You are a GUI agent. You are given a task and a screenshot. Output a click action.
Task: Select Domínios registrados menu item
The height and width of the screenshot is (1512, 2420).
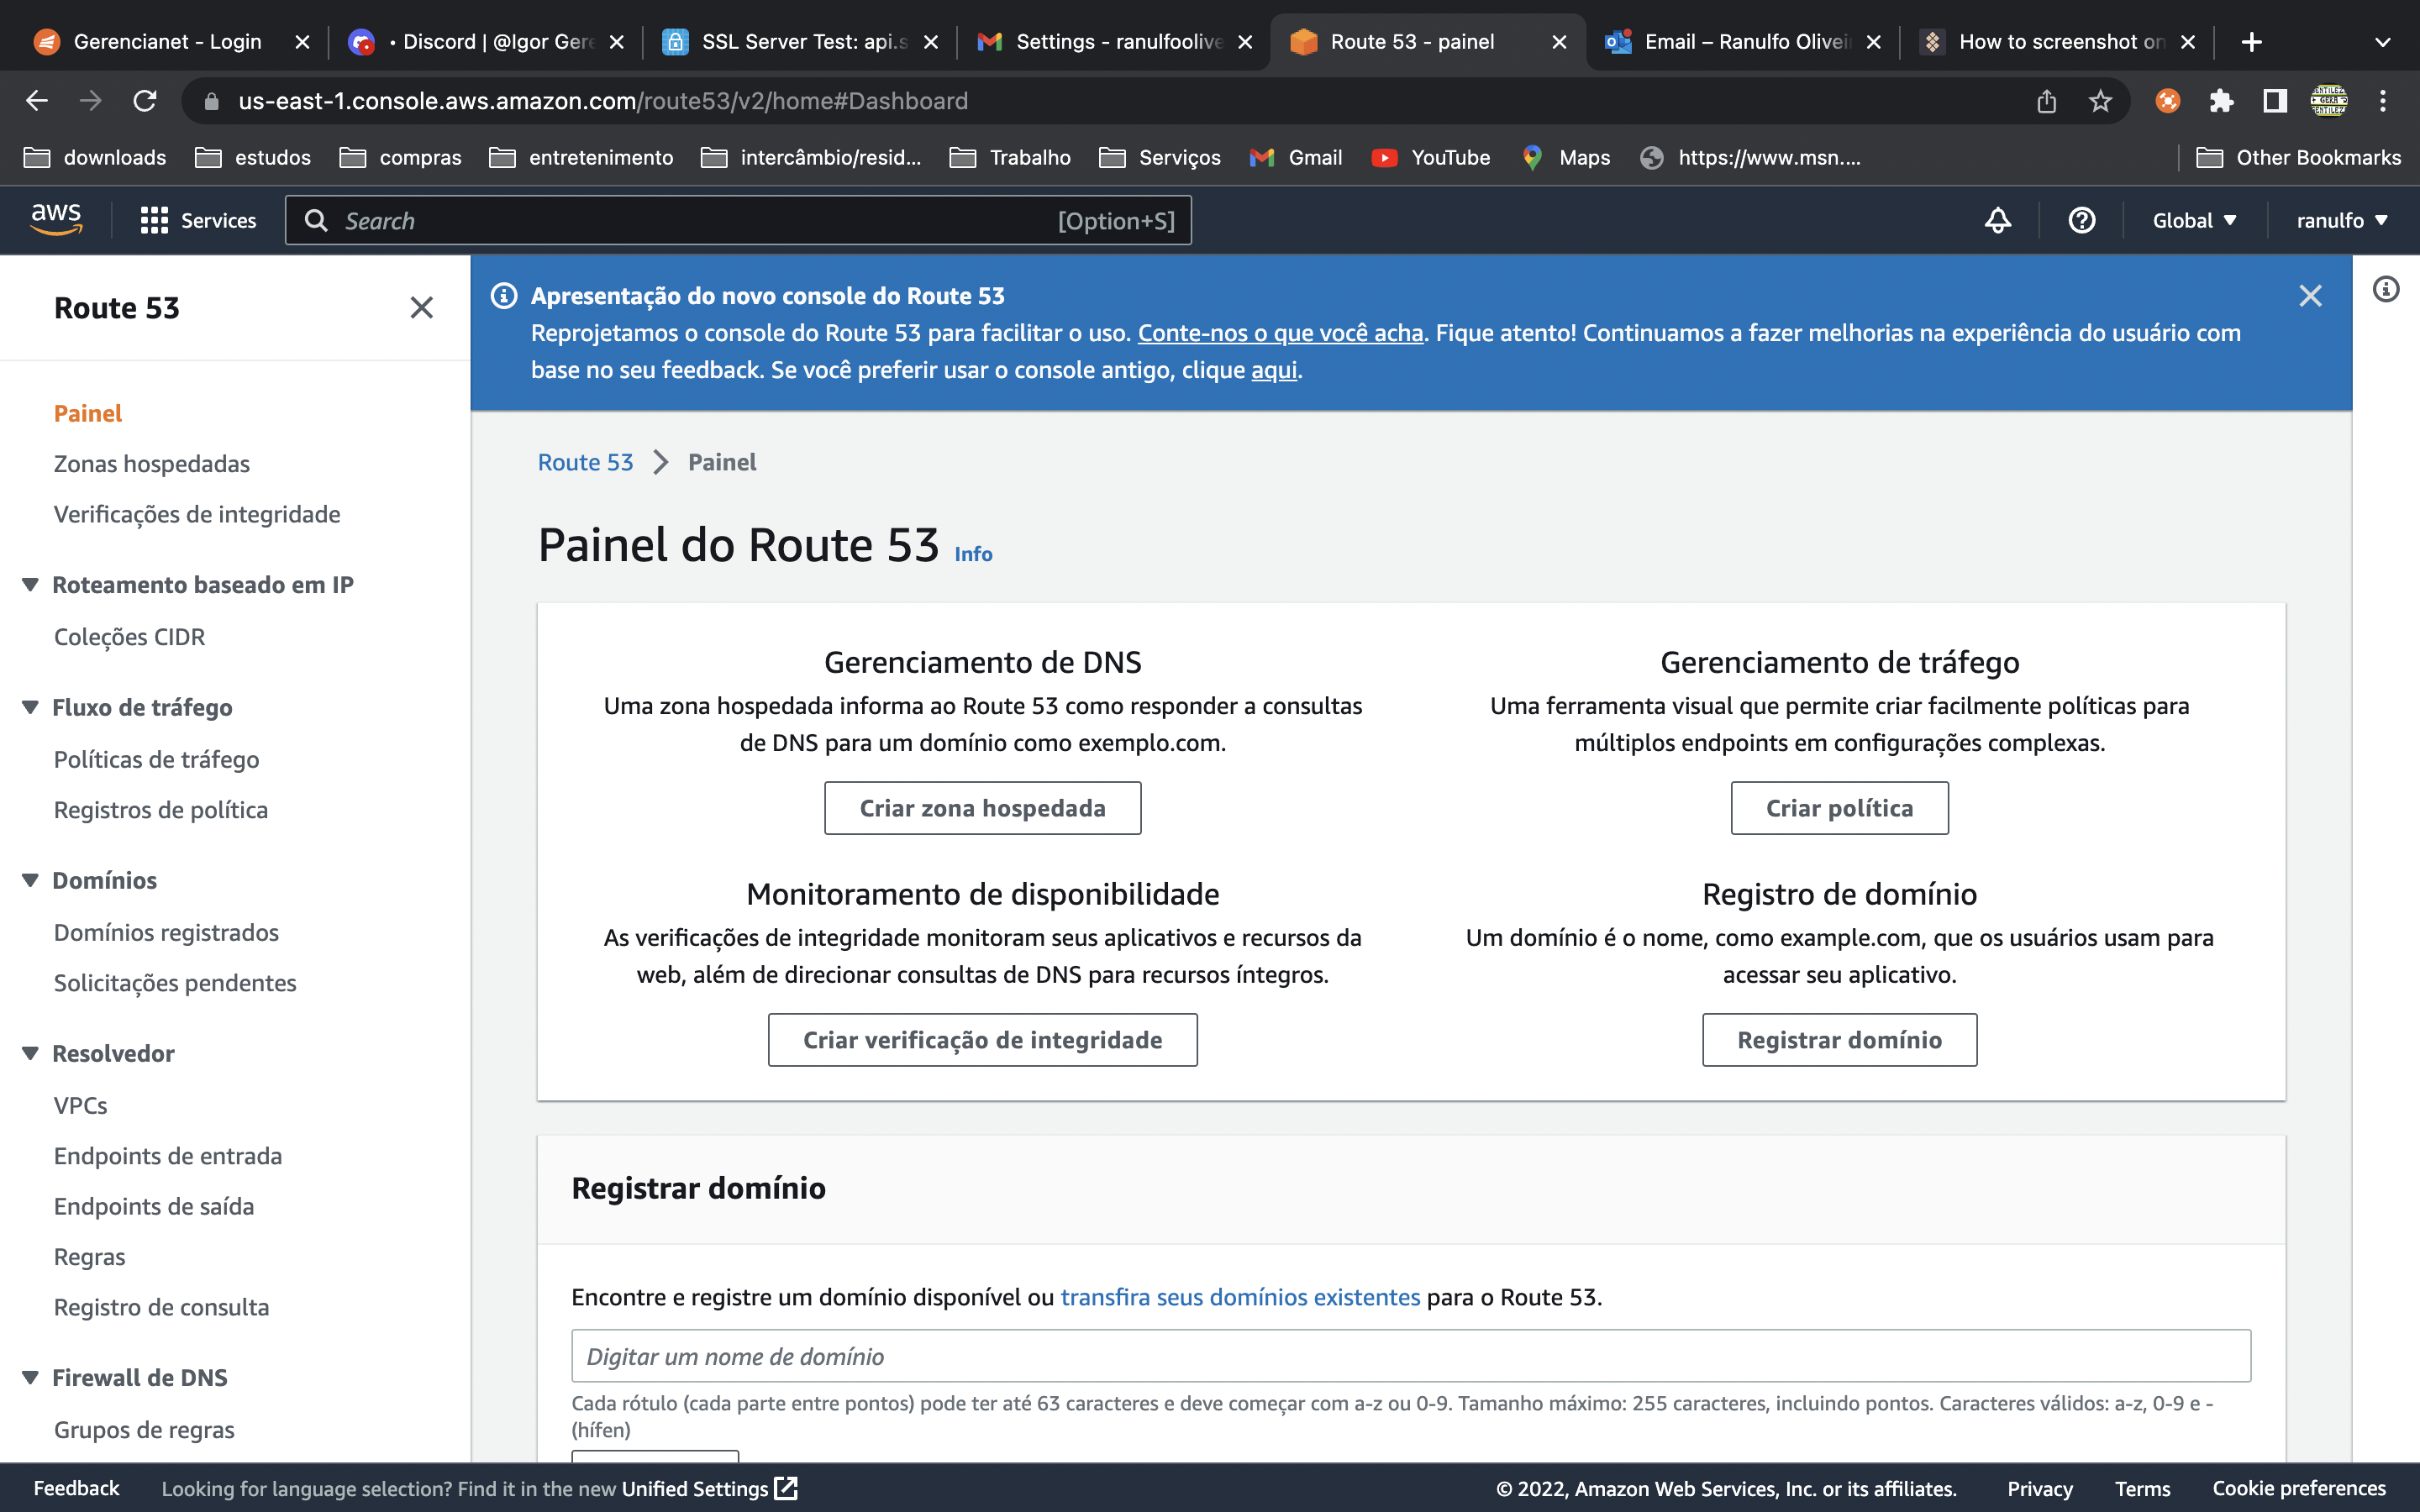tap(167, 932)
